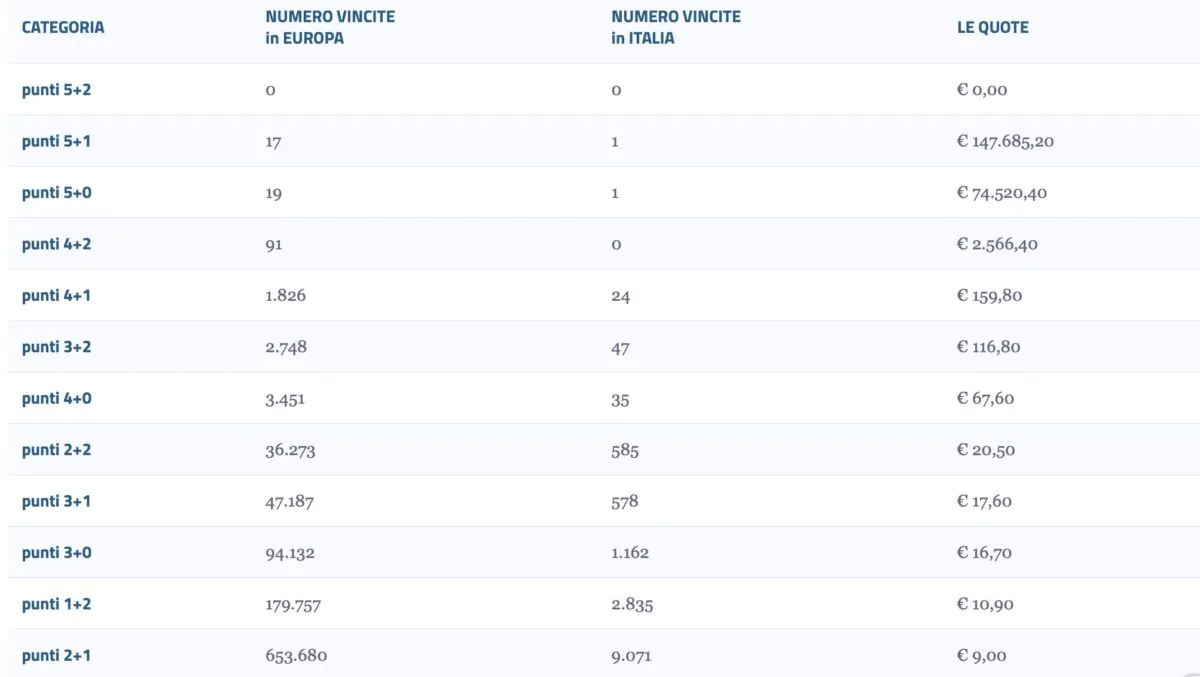Click the punti 2+2 category label
Viewport: 1200px width, 677px height.
click(x=57, y=449)
